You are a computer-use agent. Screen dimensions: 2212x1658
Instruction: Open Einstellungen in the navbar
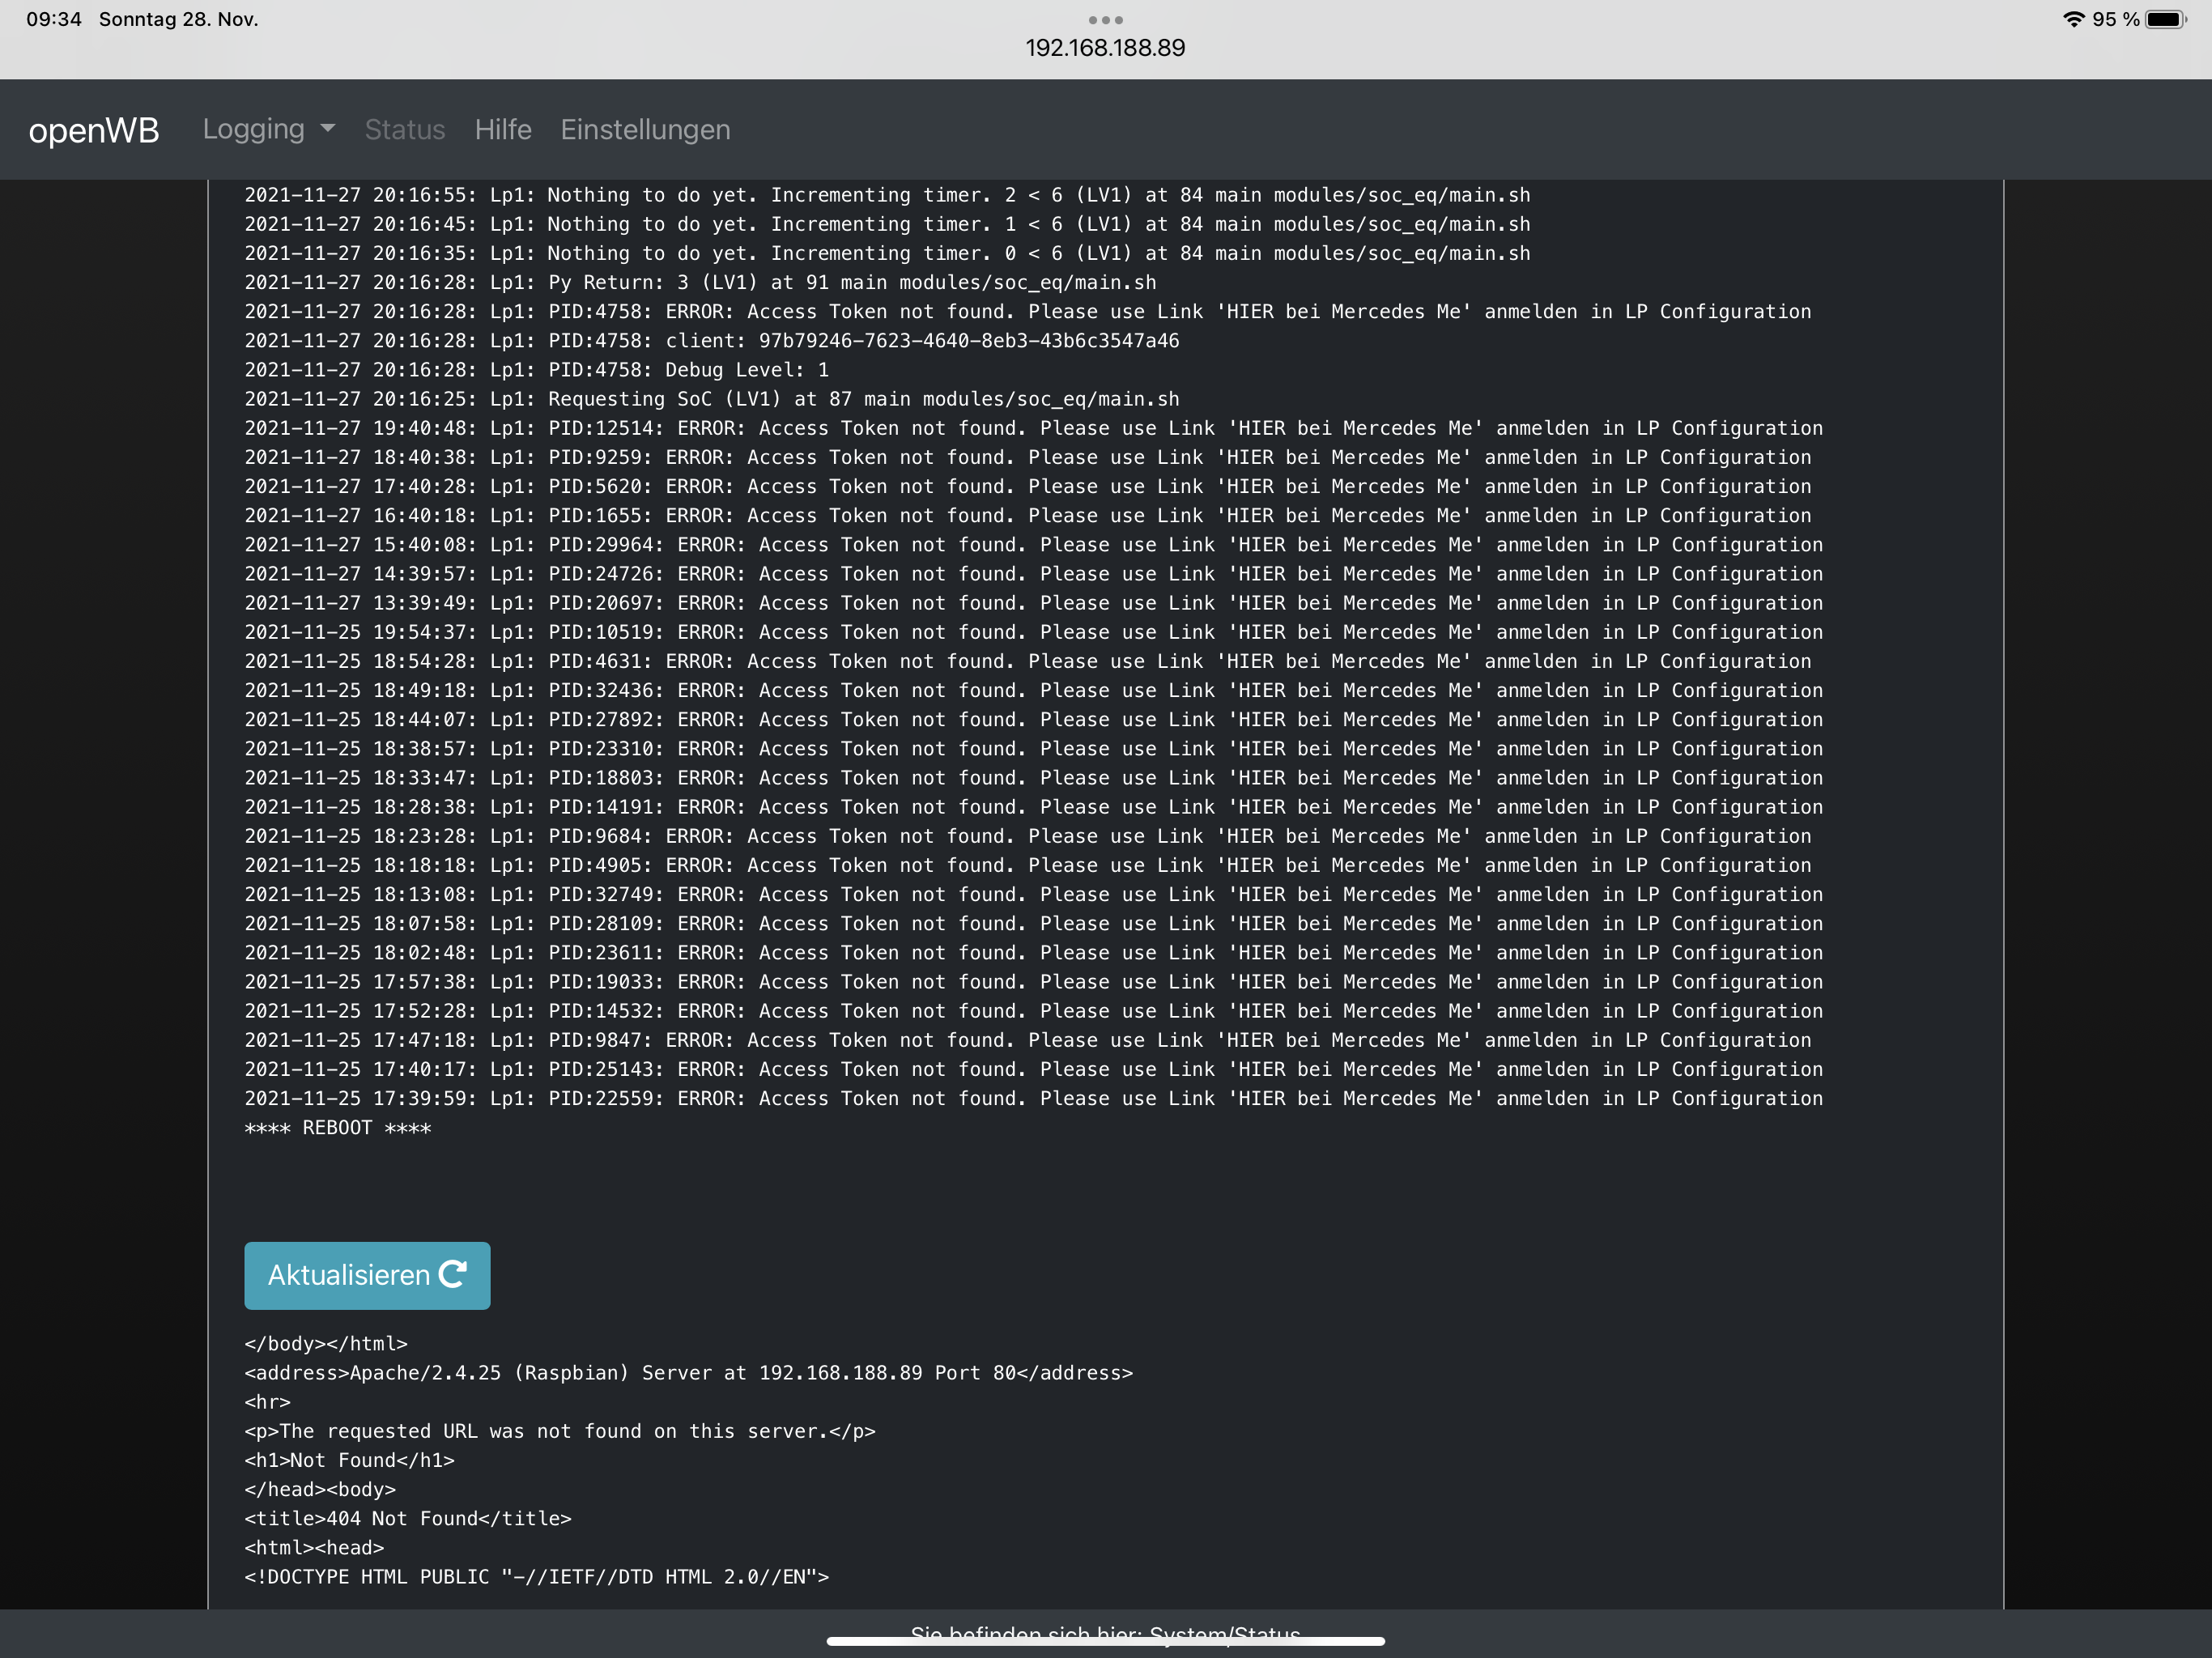[x=645, y=130]
